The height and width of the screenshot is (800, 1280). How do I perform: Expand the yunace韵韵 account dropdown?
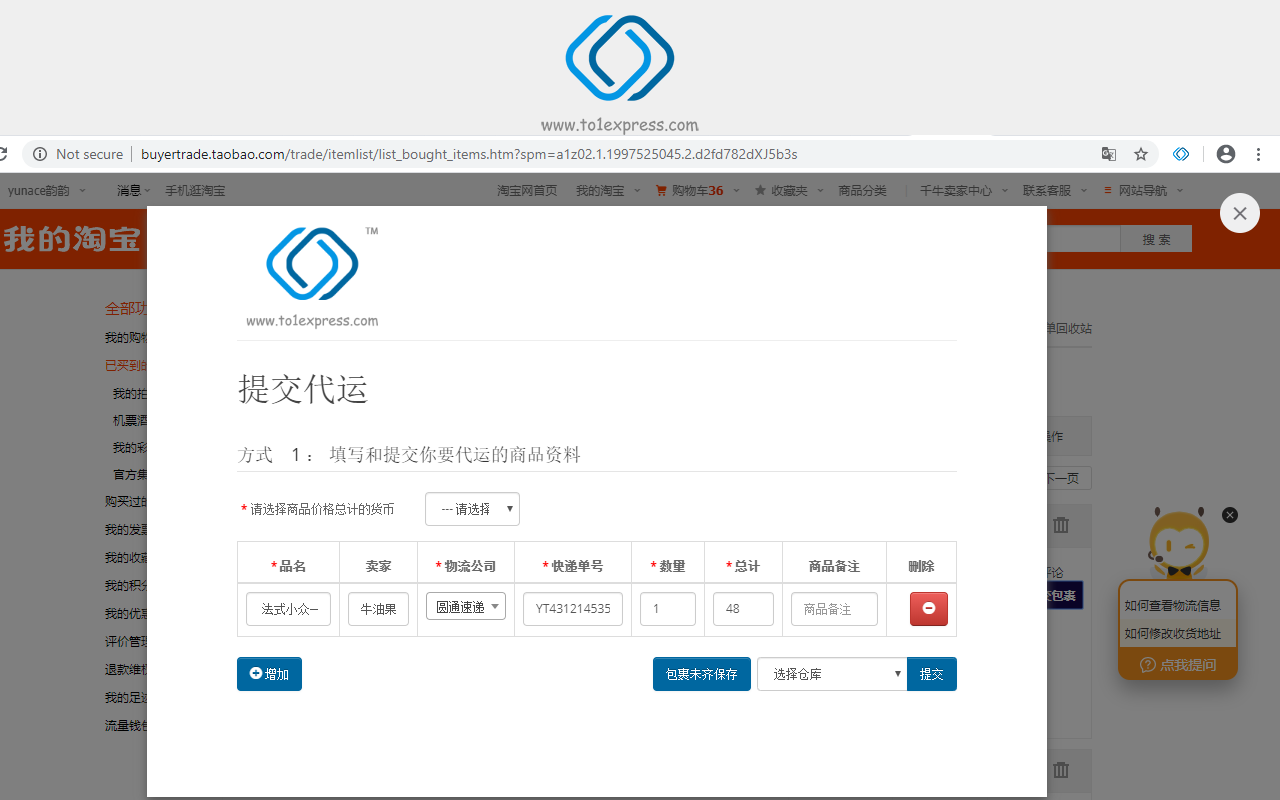click(47, 190)
